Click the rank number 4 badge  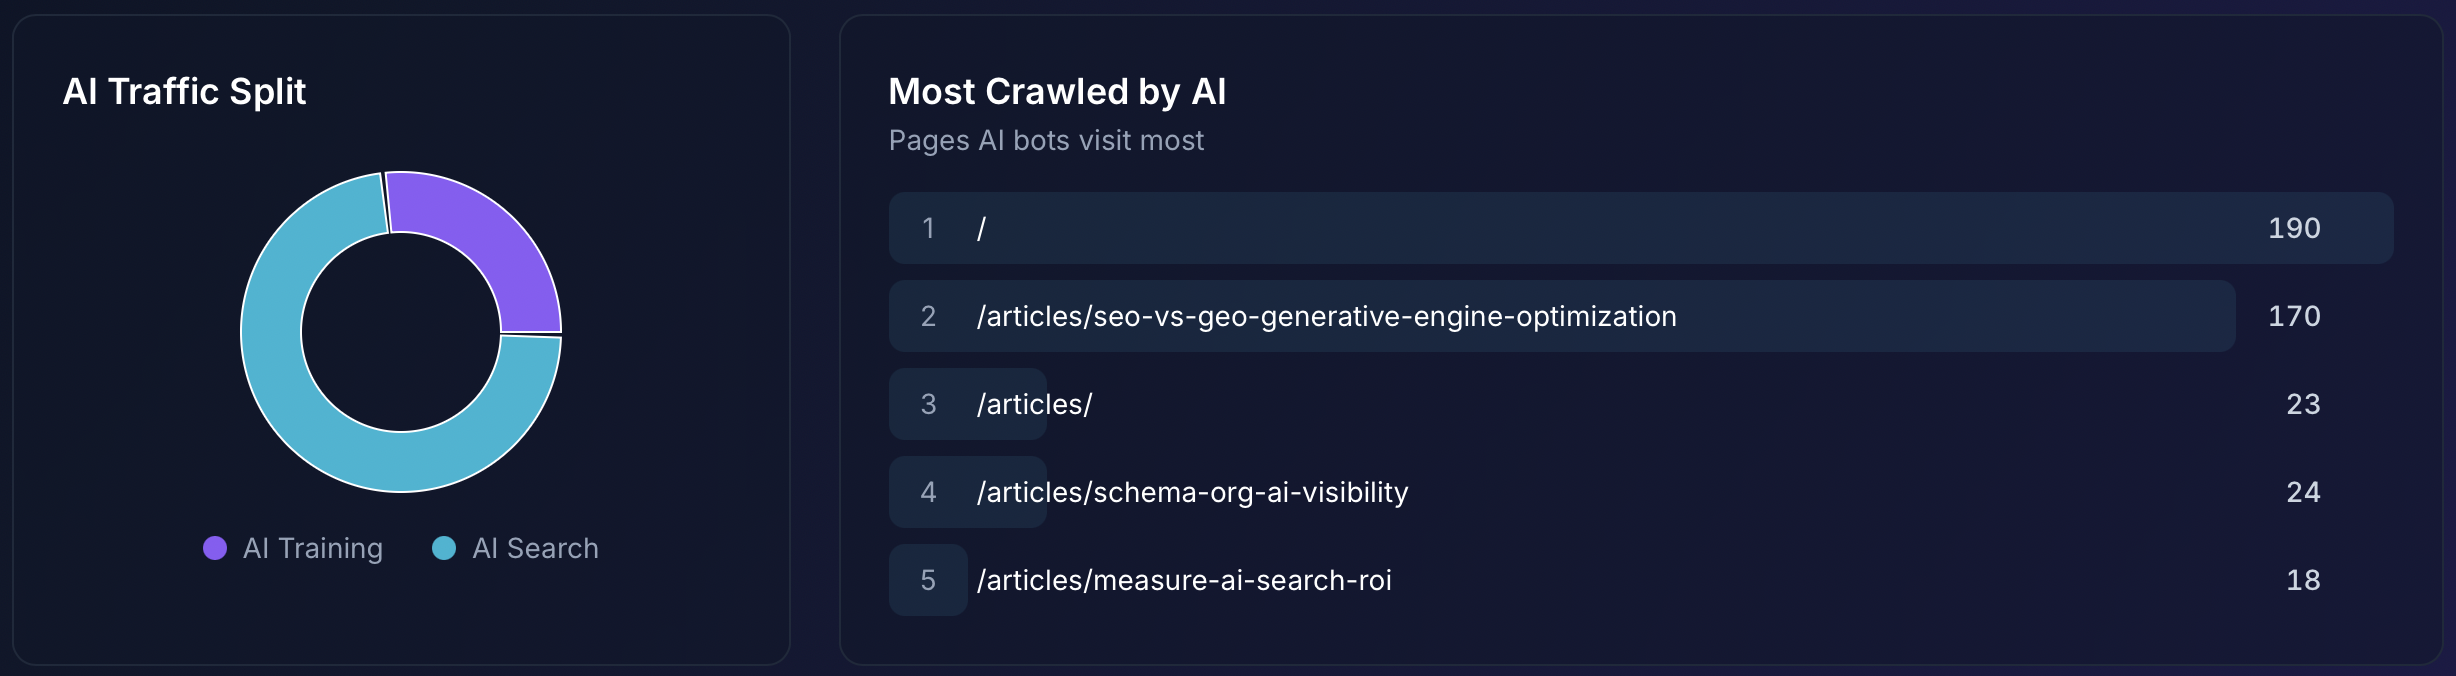(x=930, y=492)
